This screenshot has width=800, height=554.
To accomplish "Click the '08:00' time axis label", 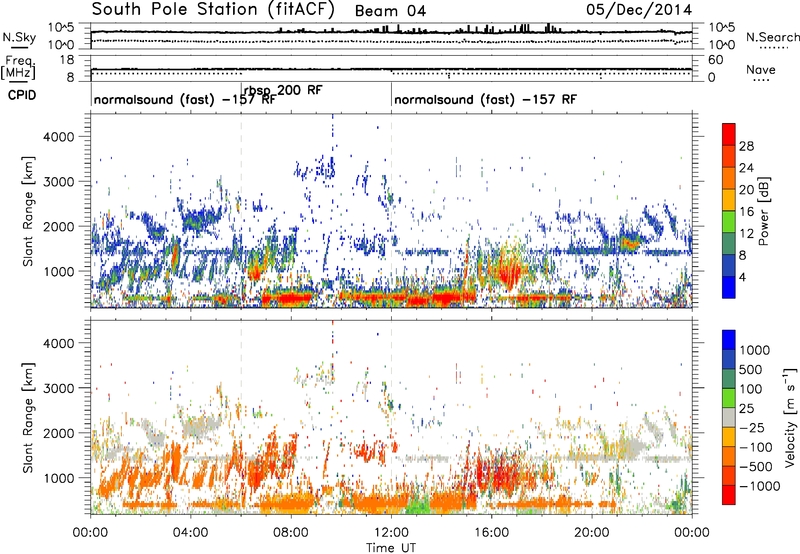I will click(291, 533).
